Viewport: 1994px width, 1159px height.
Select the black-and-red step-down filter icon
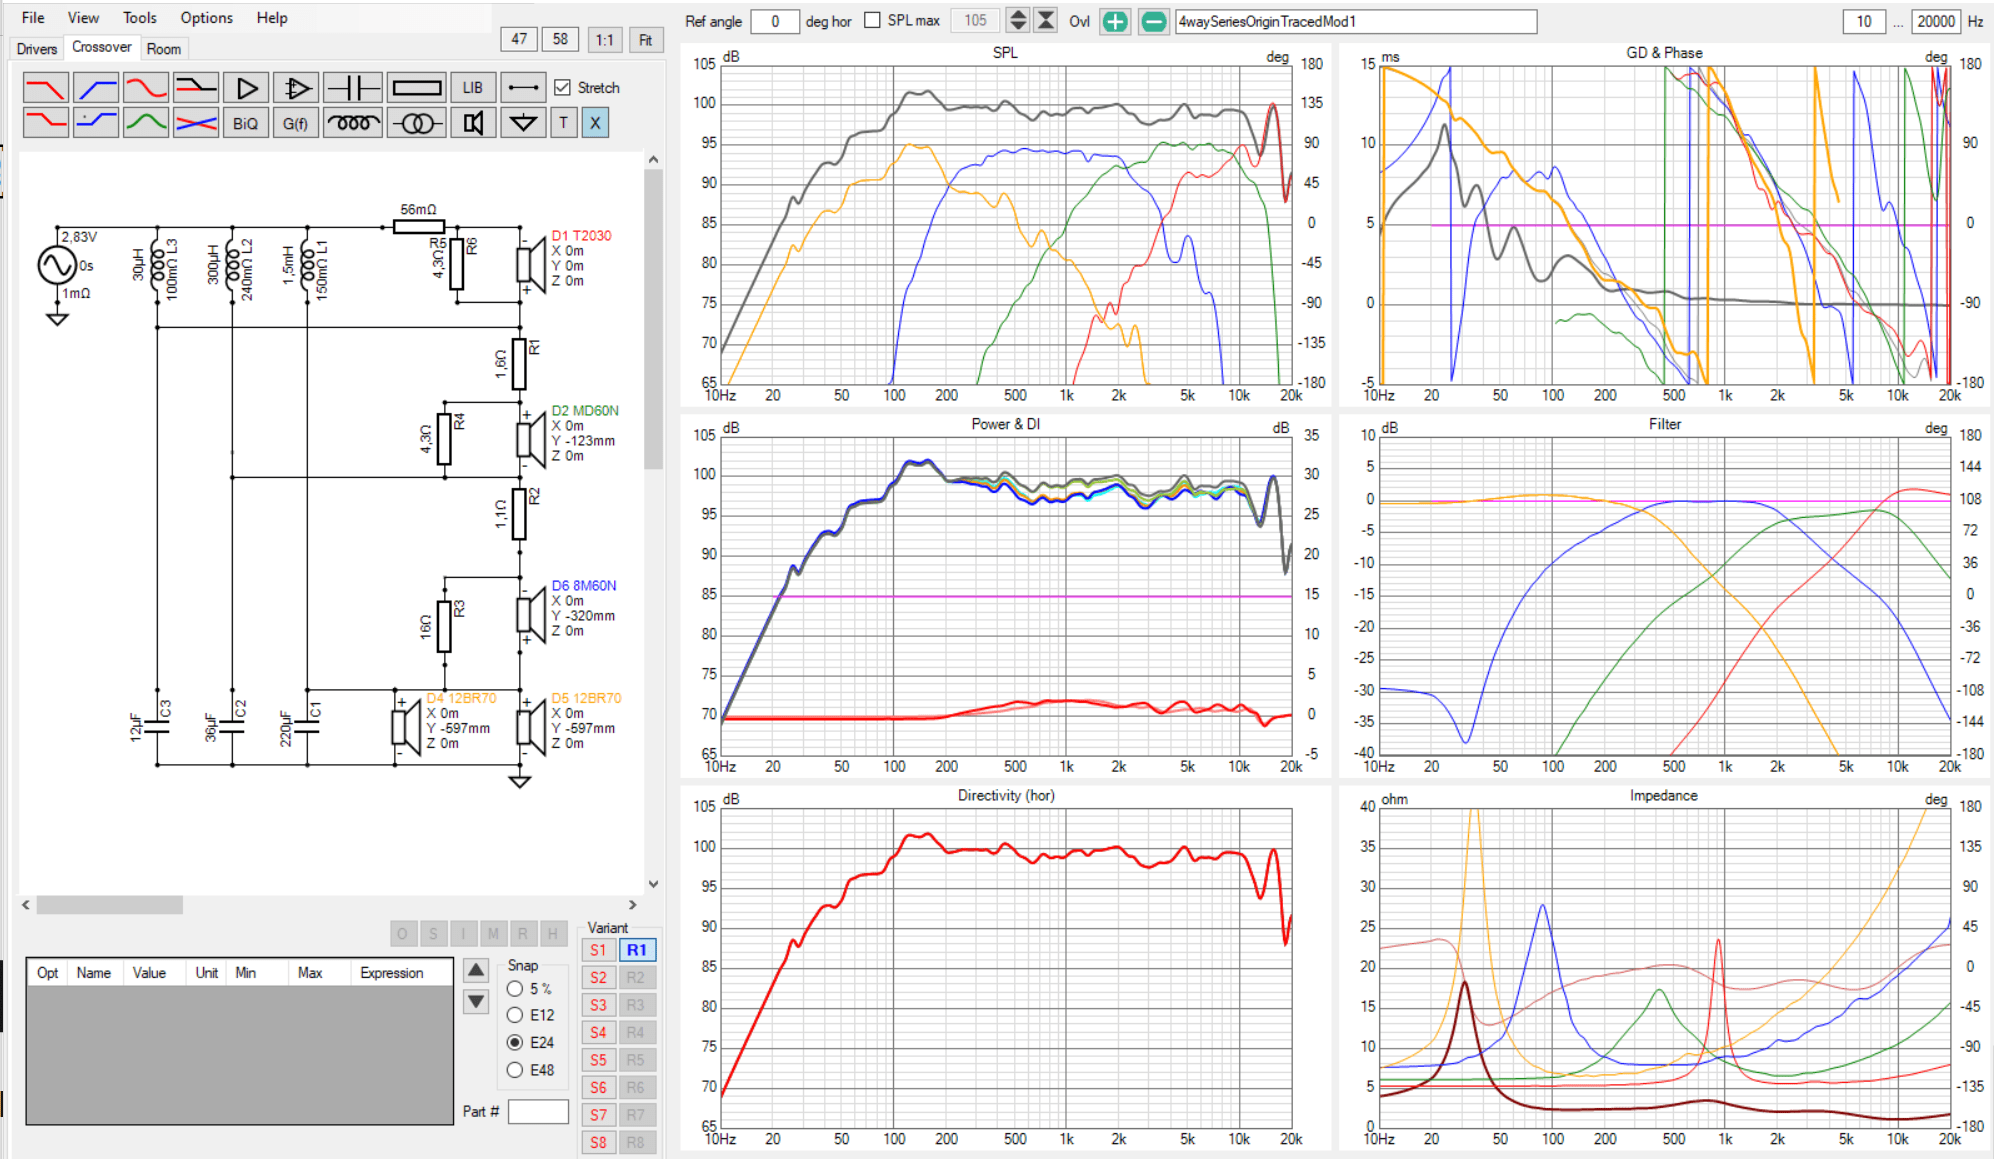coord(196,88)
